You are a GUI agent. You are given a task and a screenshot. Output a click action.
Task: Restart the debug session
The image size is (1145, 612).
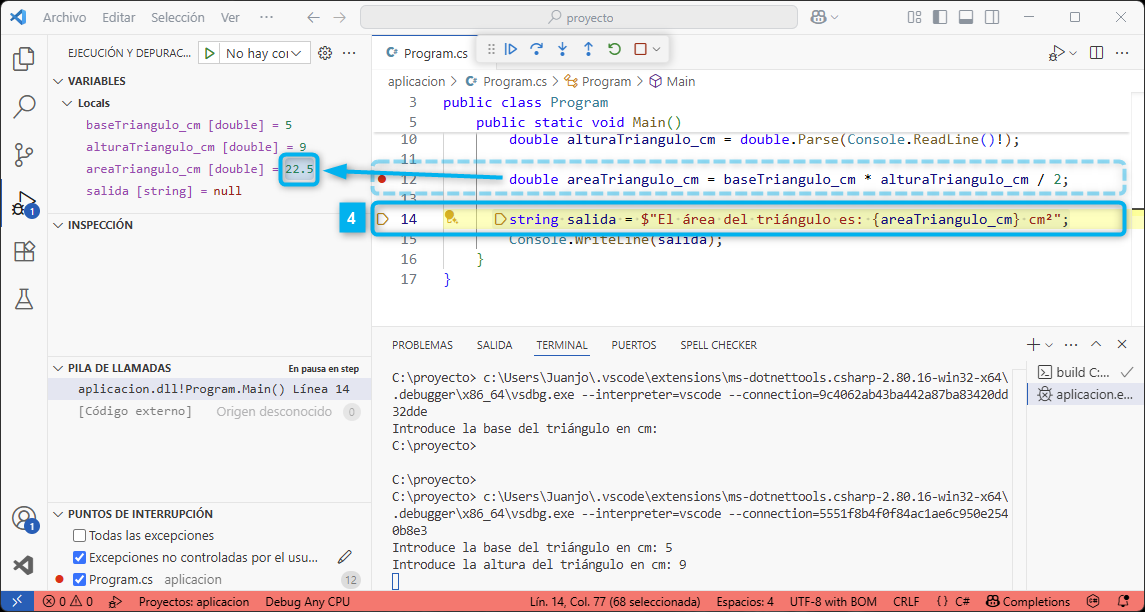[x=614, y=49]
